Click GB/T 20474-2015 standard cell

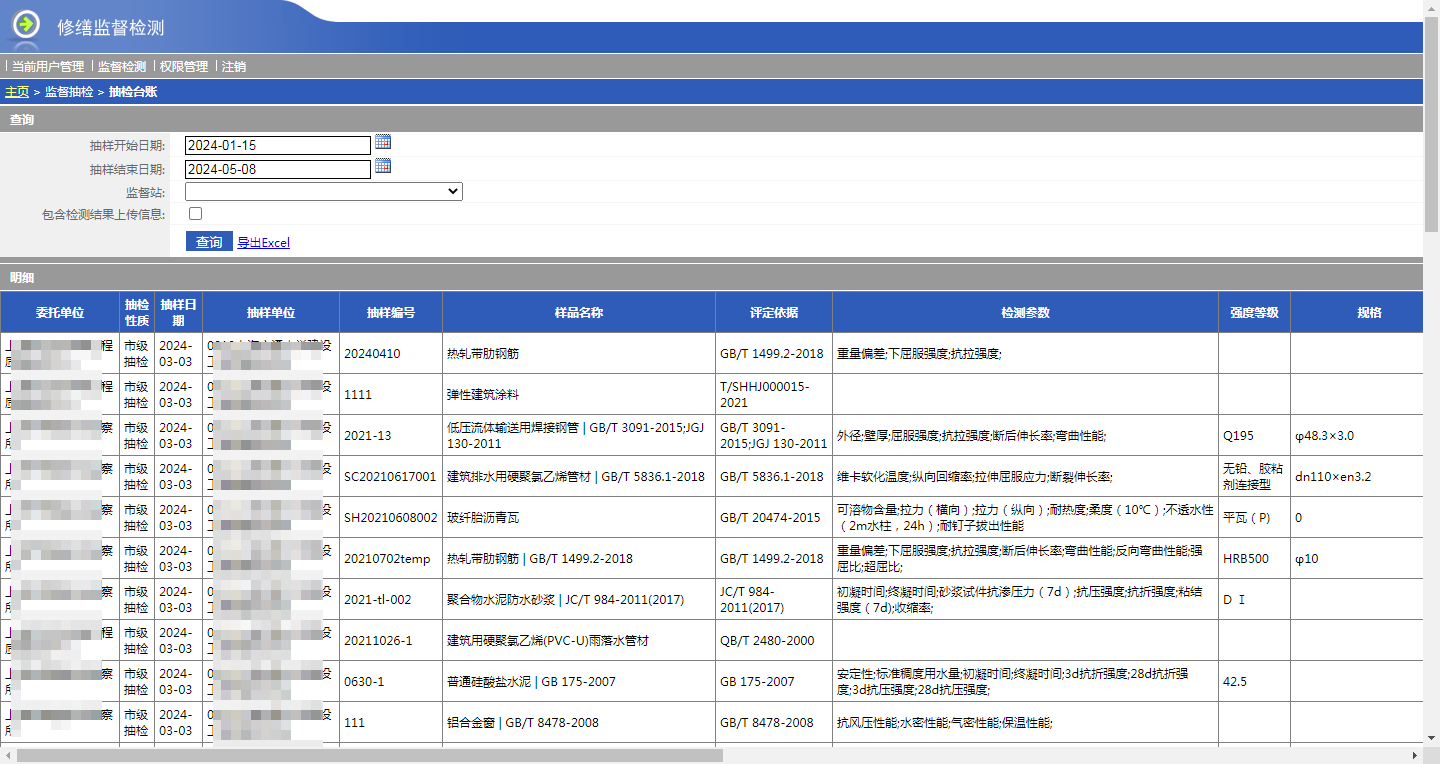pos(774,517)
